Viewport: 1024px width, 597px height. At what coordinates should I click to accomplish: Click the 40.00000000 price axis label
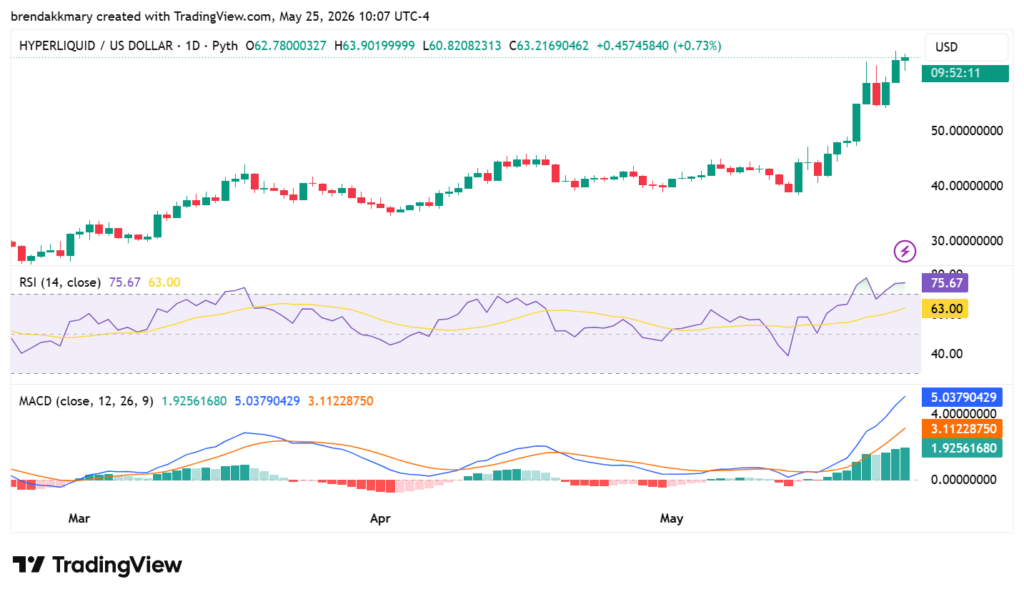[967, 186]
